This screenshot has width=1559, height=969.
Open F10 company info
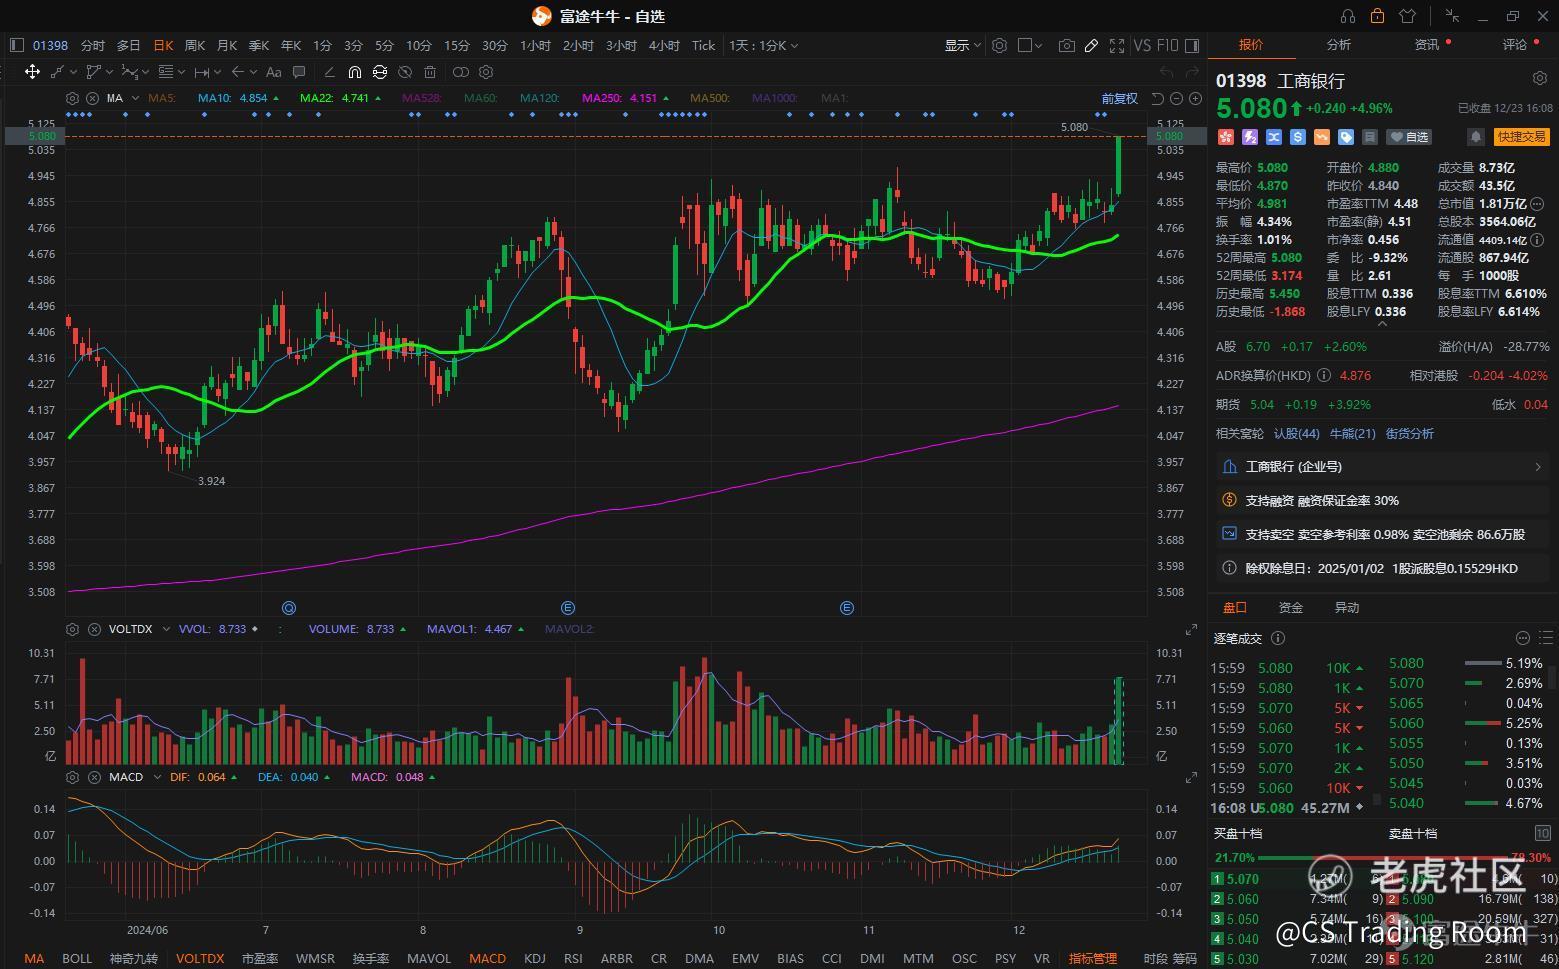click(1167, 45)
